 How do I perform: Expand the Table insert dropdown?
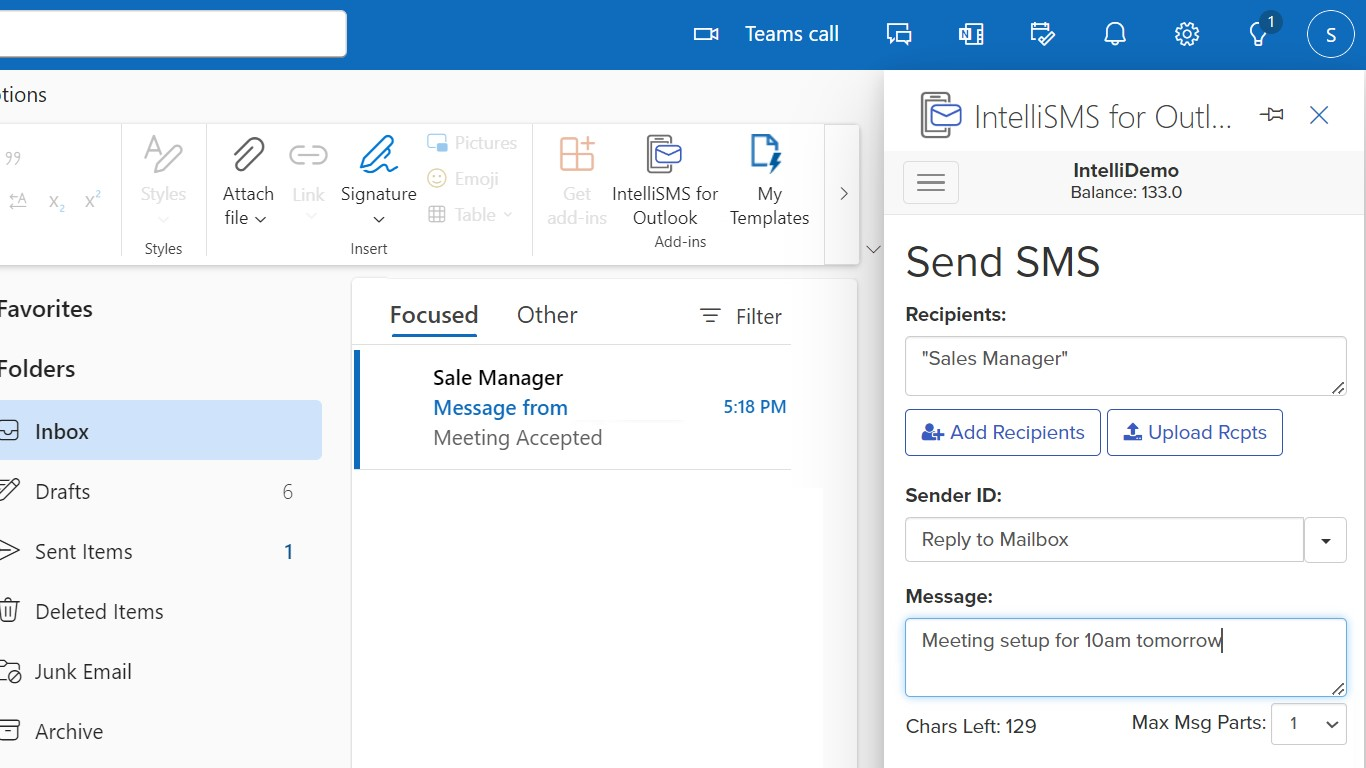[509, 214]
